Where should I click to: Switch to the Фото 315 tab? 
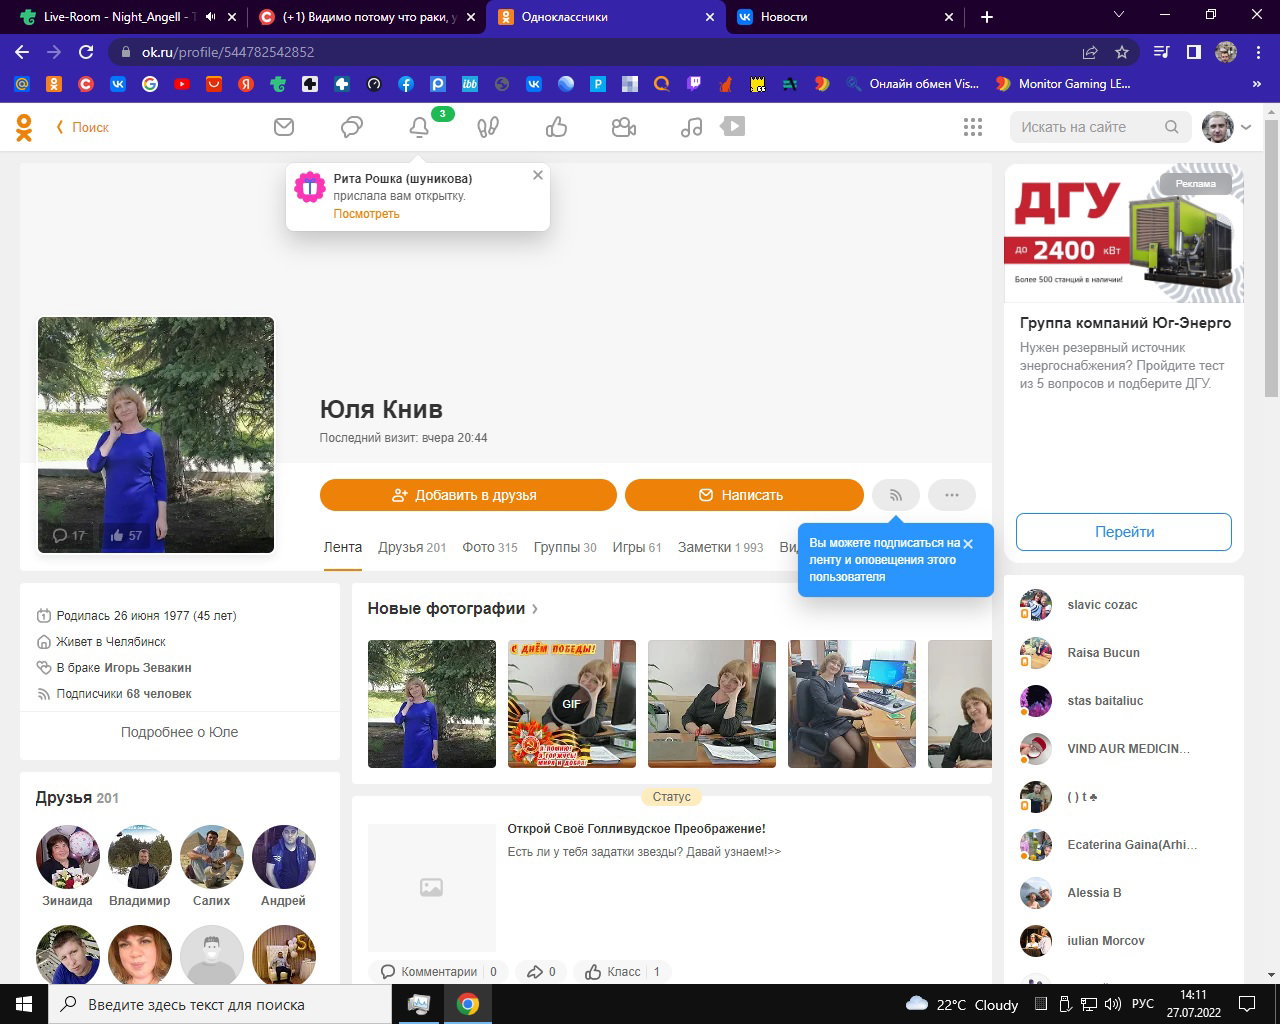[490, 547]
